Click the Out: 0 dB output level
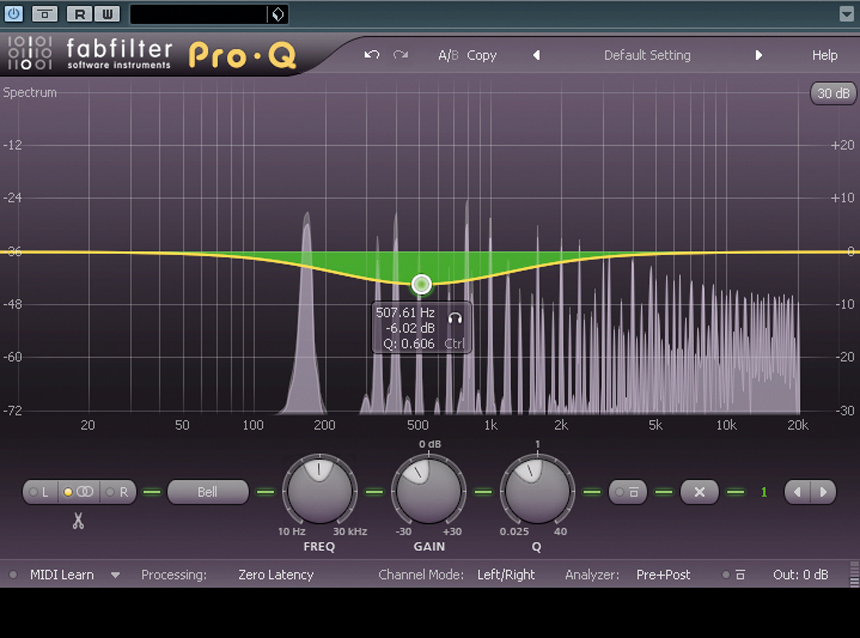The height and width of the screenshot is (638, 860). pos(800,575)
